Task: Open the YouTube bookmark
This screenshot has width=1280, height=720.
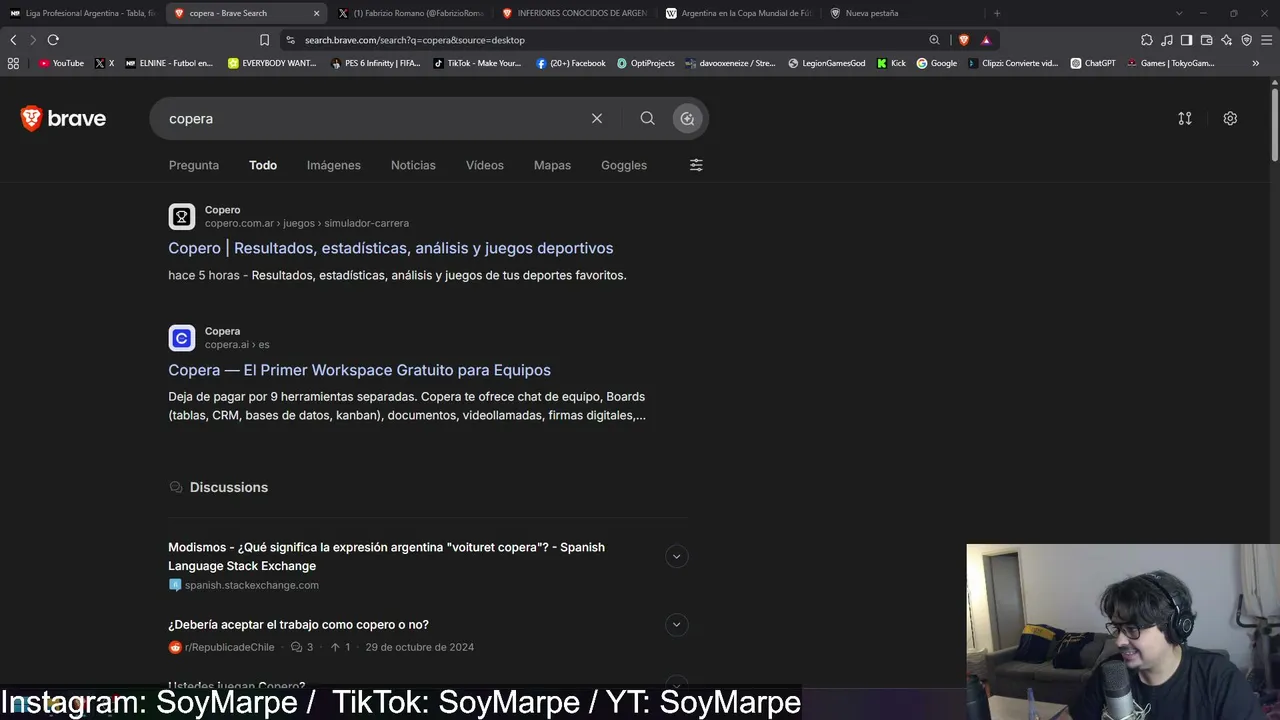Action: 61,63
